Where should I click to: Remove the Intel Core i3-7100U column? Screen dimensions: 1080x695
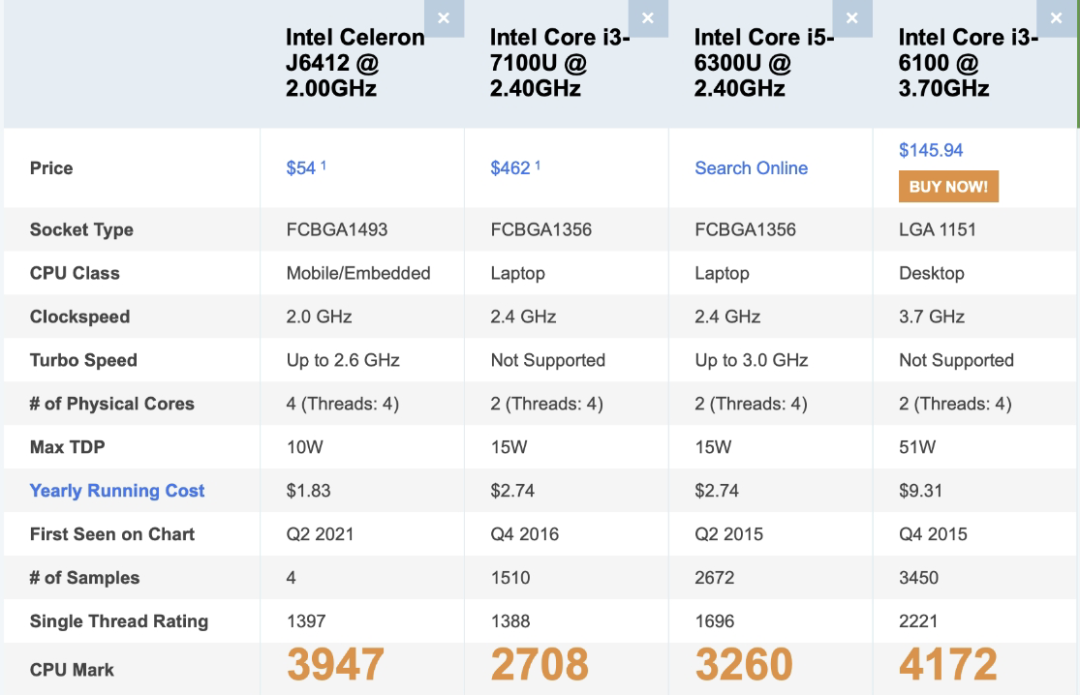pyautogui.click(x=647, y=18)
